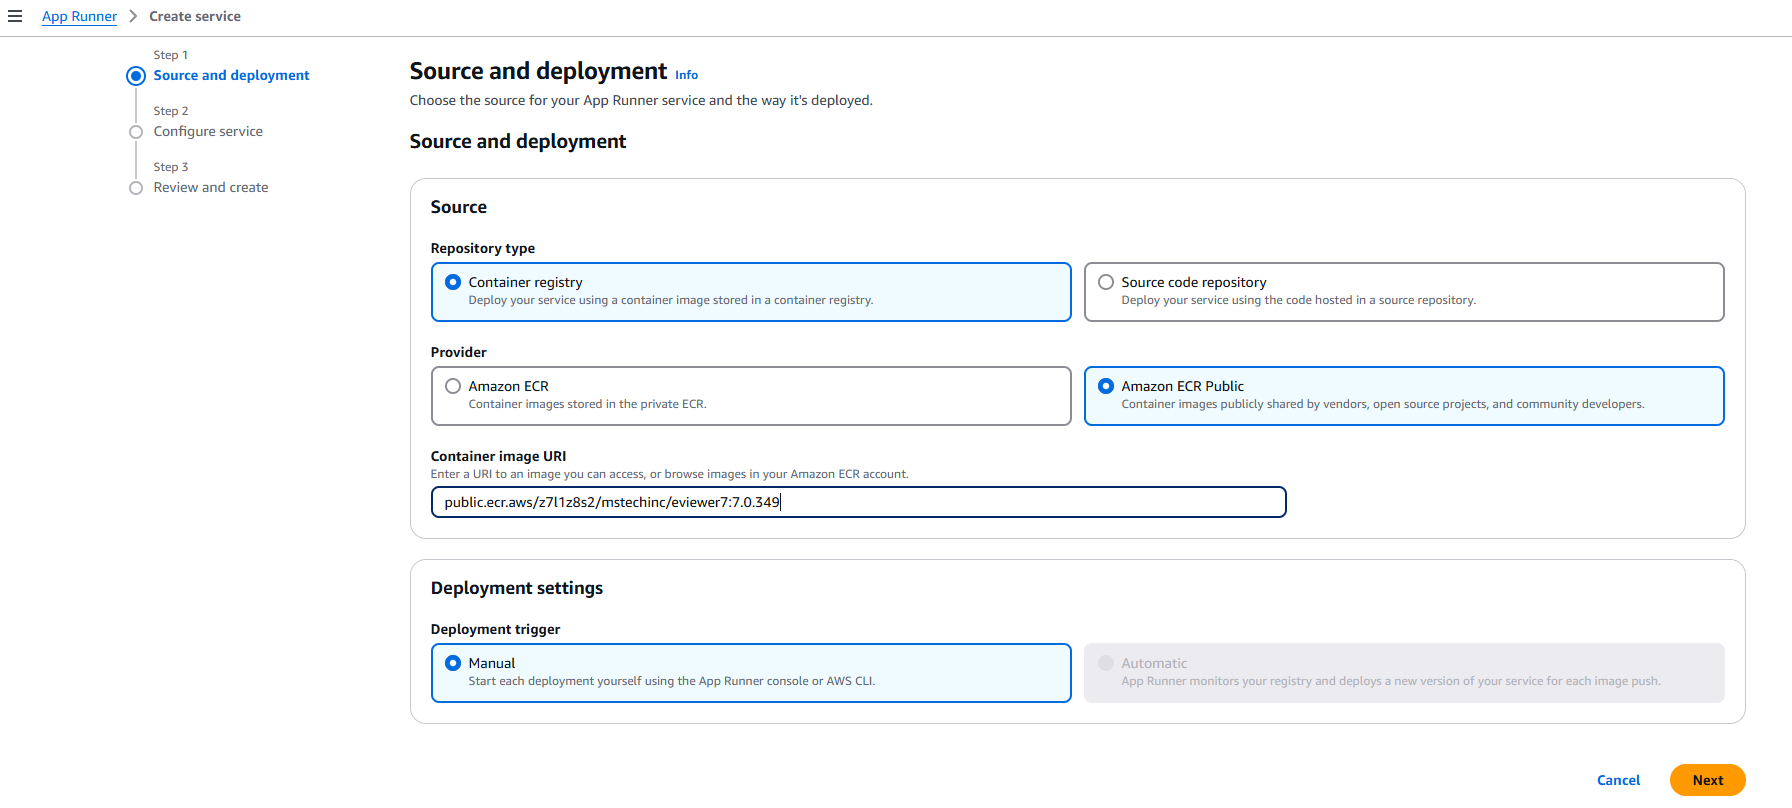Select Automatic deployment trigger
Viewport: 1792px width, 808px height.
click(1404, 673)
